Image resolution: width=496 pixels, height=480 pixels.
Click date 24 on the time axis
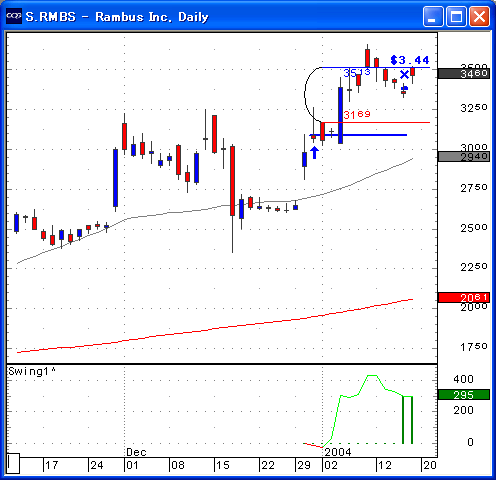[97, 465]
